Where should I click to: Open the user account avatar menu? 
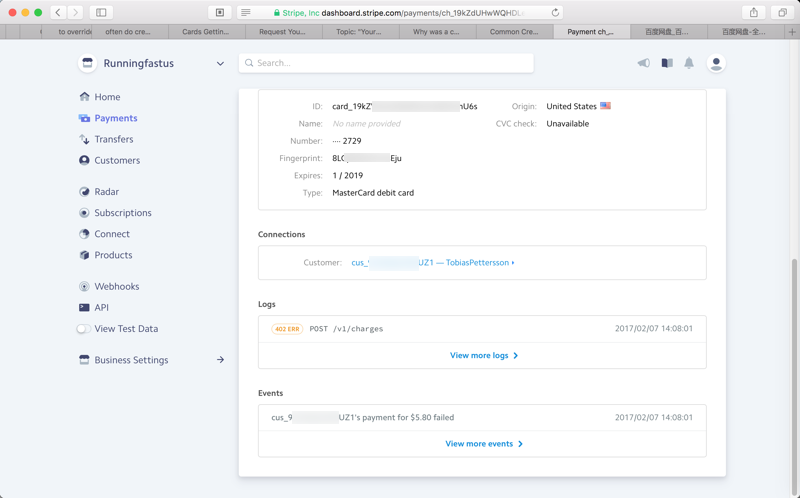[x=716, y=63]
